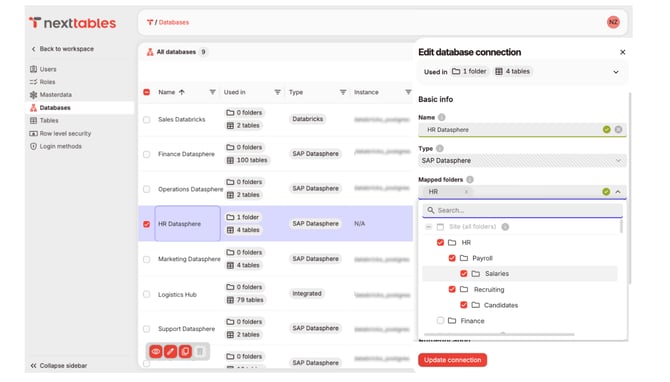Viewport: 670px width, 382px height.
Task: Collapse the sidebar
Action: 59,366
